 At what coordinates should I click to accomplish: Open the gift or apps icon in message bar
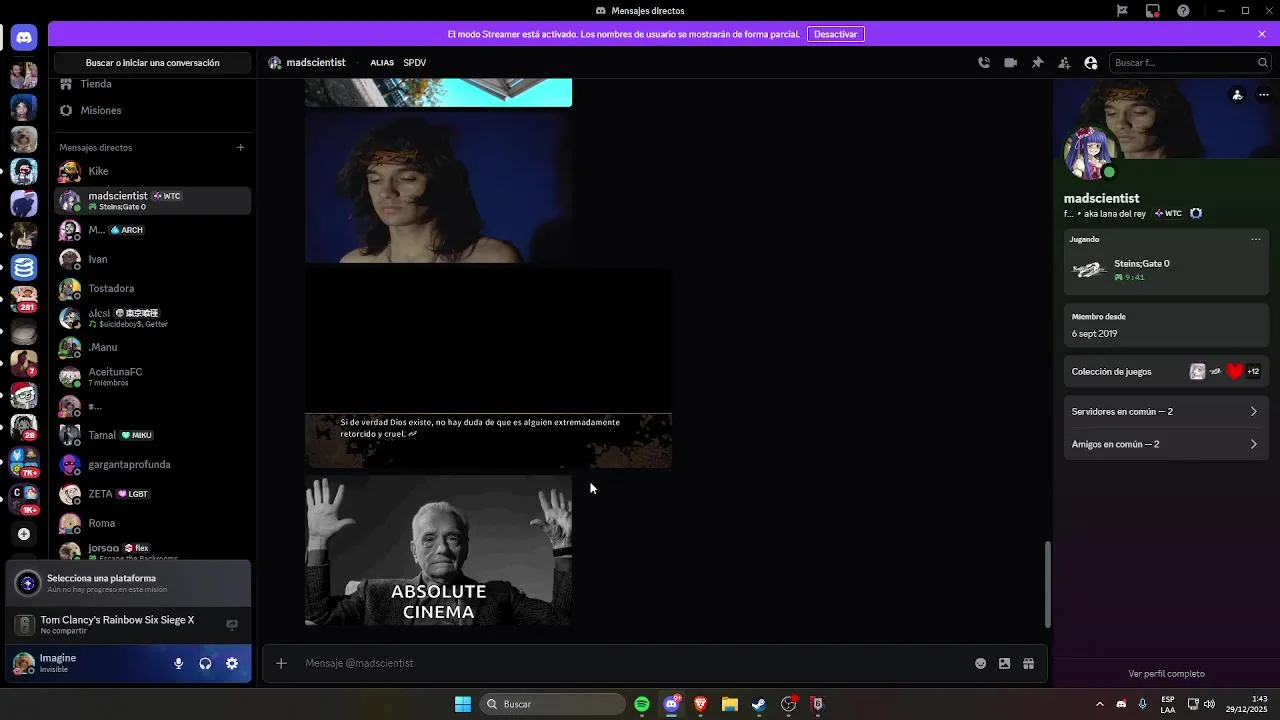point(1028,663)
